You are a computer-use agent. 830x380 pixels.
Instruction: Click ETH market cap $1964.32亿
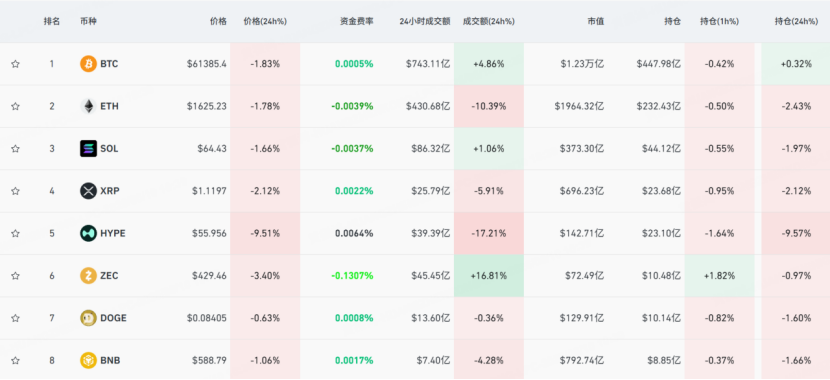pos(579,106)
